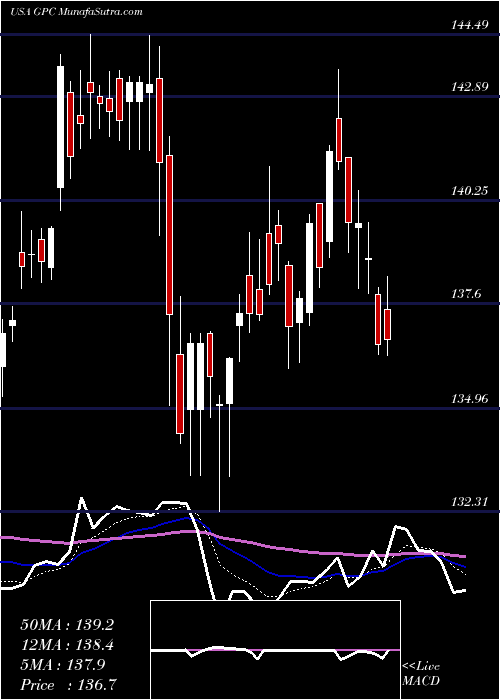Click the 140.25 price axis label
The width and height of the screenshot is (500, 700).
click(x=470, y=191)
